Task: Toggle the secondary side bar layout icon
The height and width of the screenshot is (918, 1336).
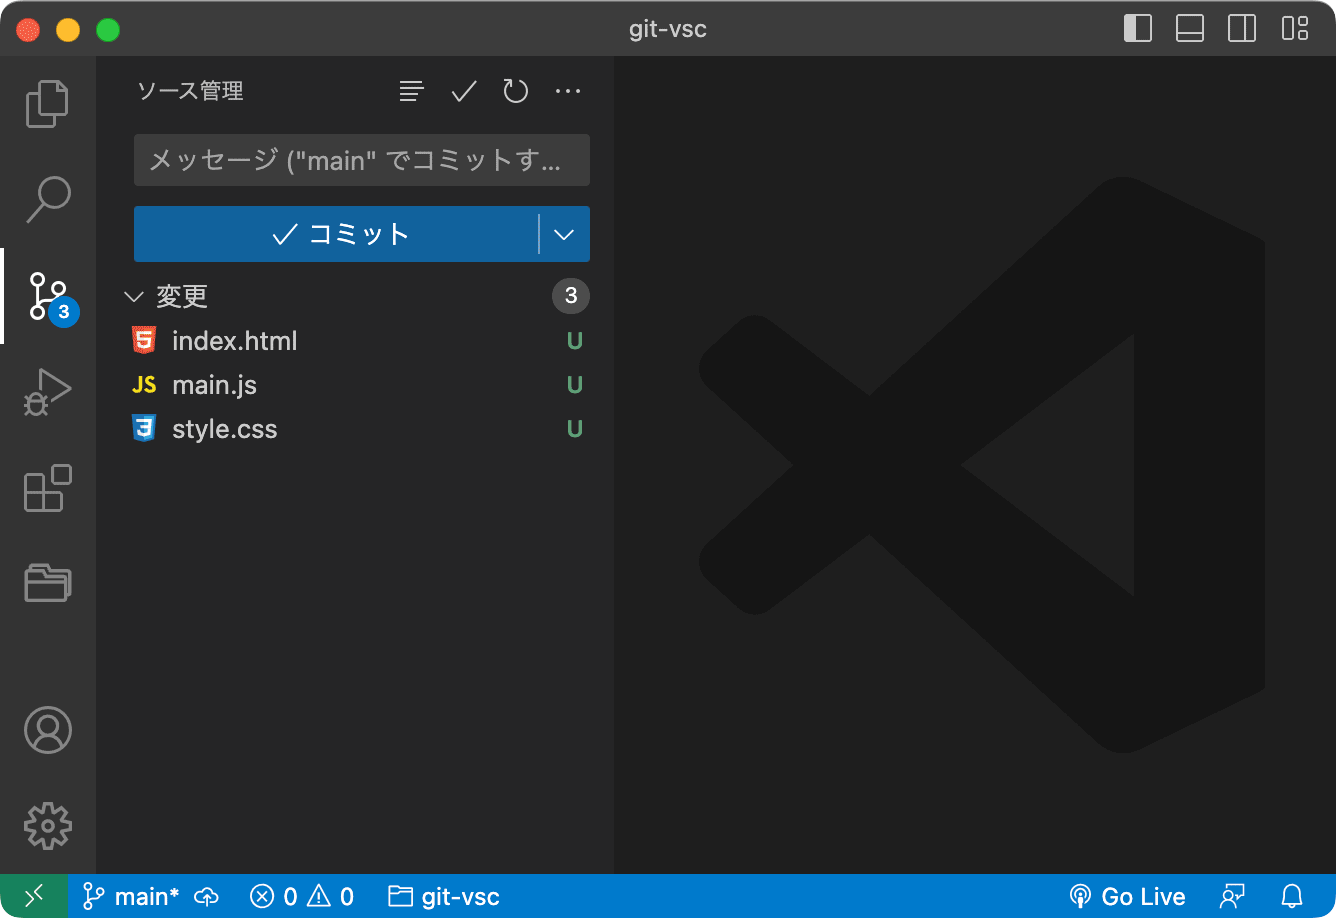Action: click(x=1242, y=28)
